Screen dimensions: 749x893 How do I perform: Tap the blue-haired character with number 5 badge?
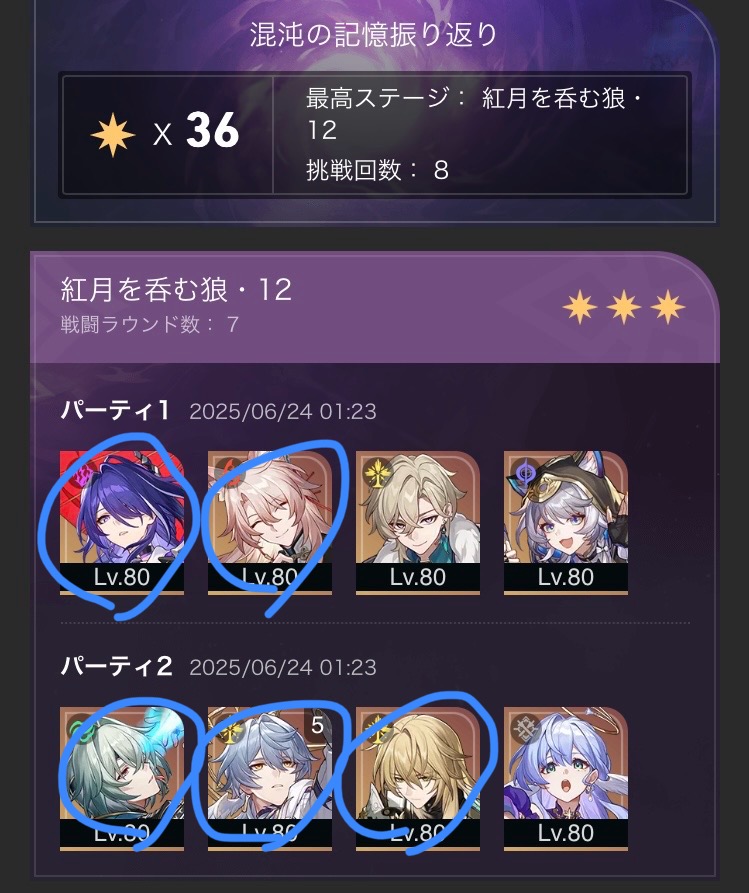pos(270,779)
